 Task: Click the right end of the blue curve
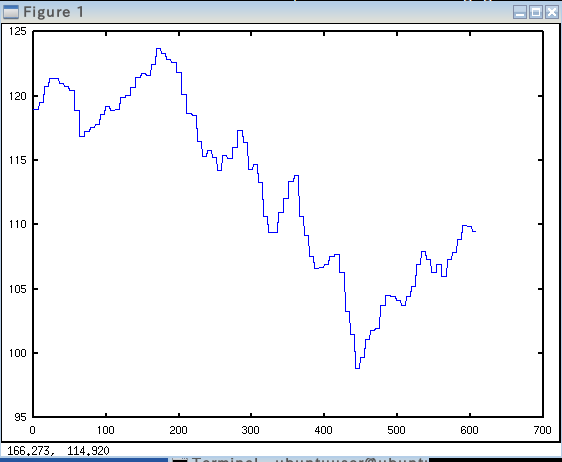point(475,232)
